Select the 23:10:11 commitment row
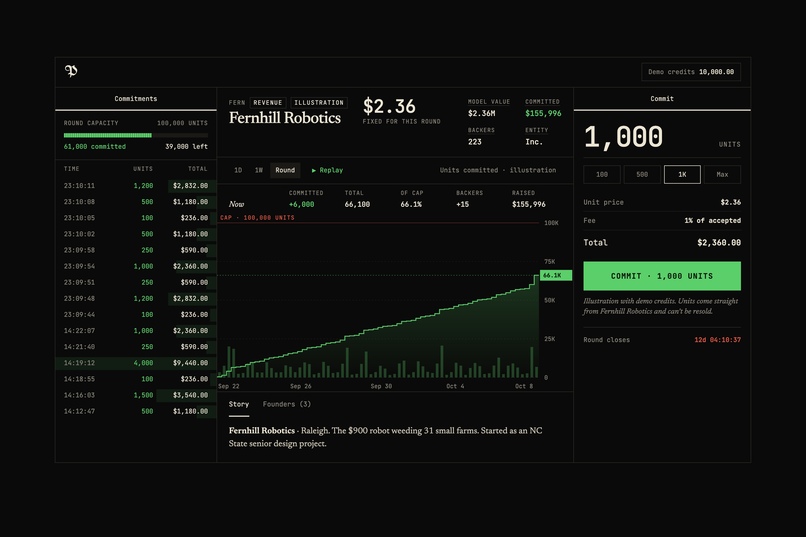Screen dimensions: 806x537 pyautogui.click(x=136, y=186)
